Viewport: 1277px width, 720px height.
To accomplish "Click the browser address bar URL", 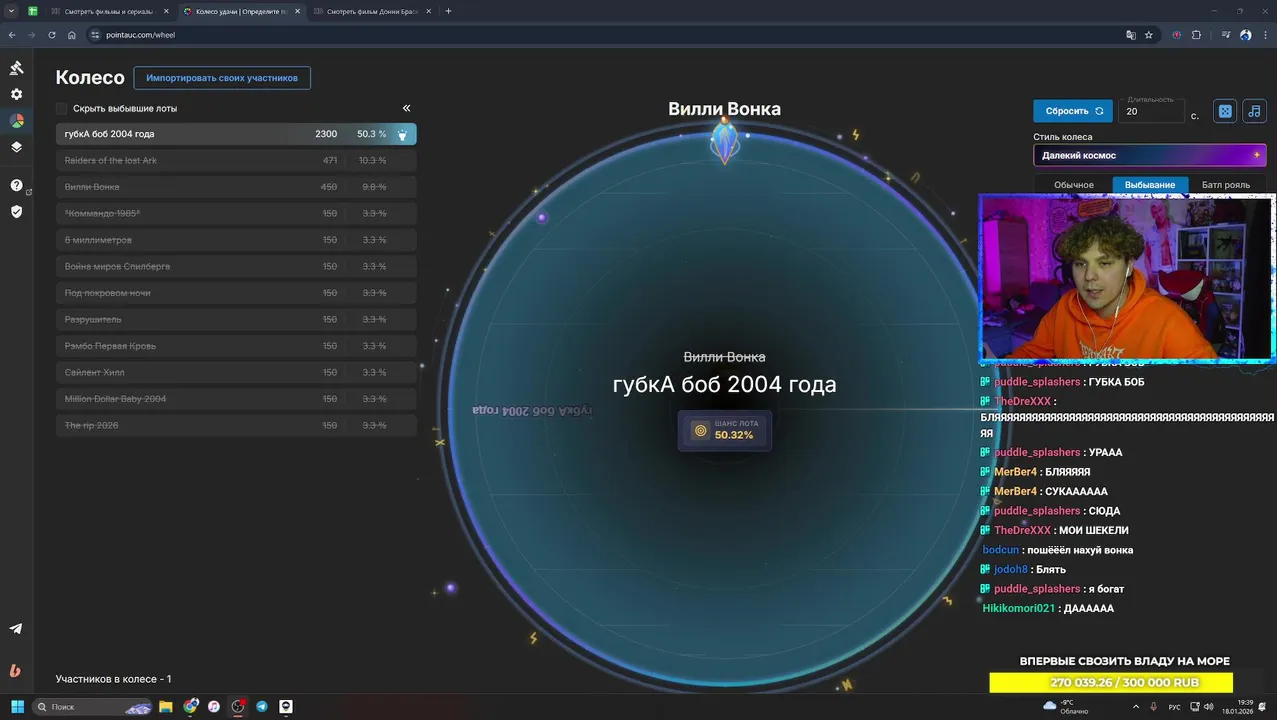I will pos(141,35).
